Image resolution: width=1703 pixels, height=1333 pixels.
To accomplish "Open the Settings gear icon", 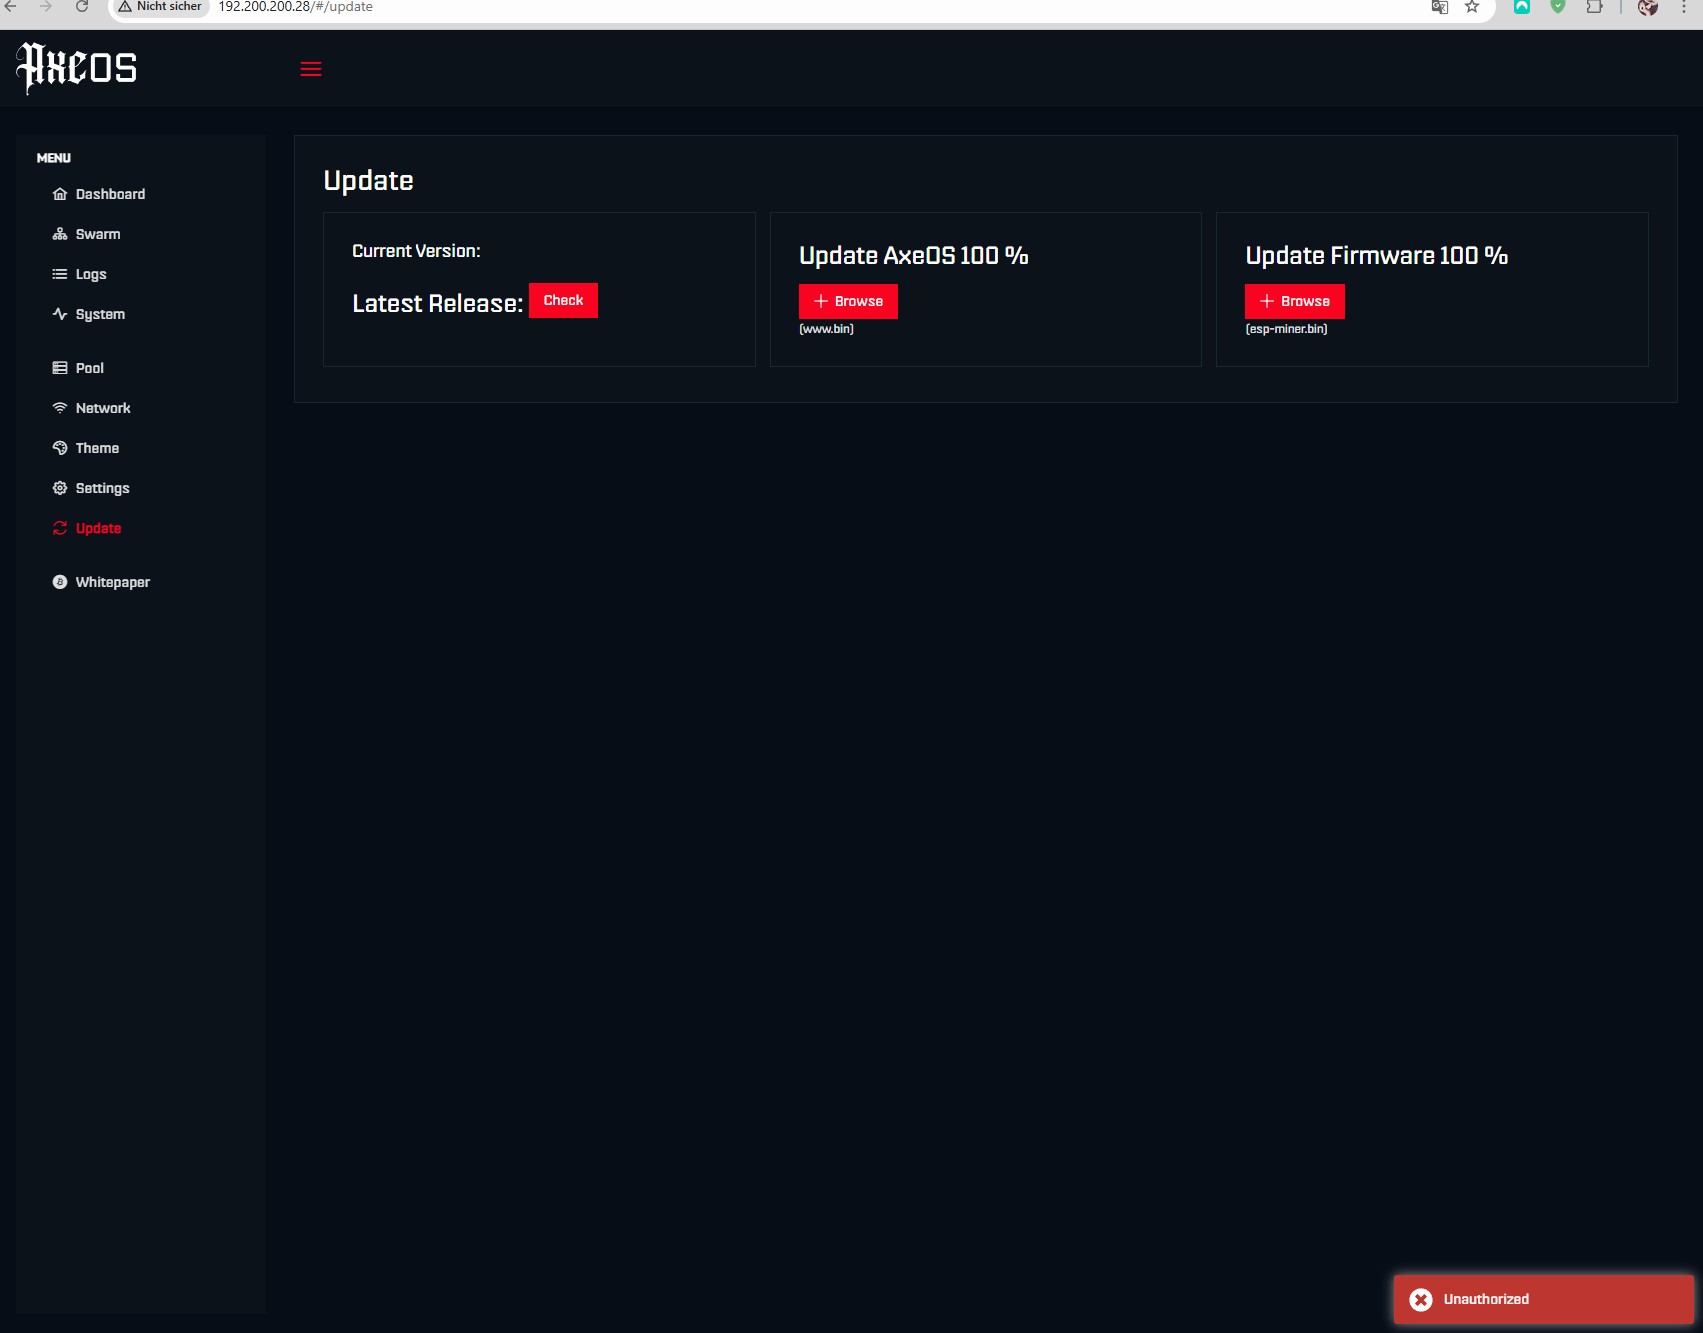I will (59, 487).
